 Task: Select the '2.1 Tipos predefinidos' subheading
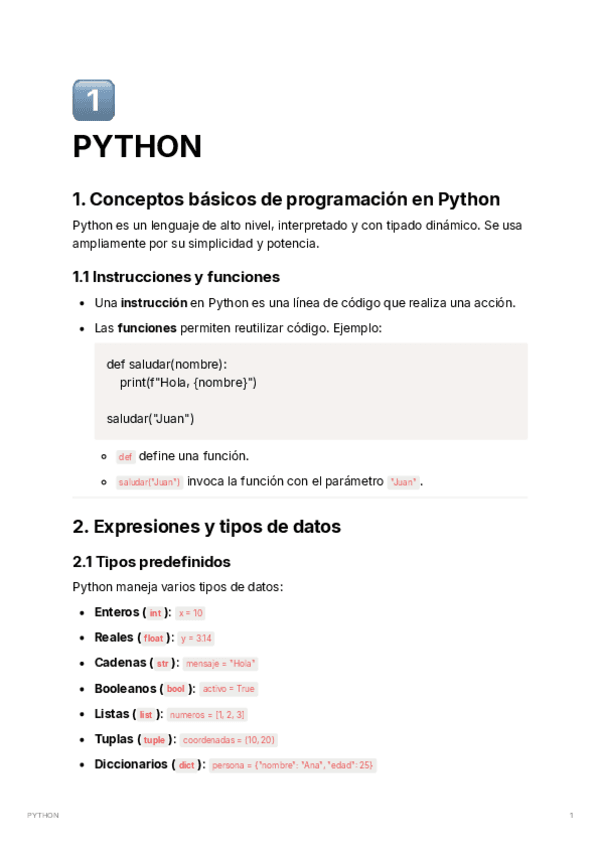click(151, 562)
